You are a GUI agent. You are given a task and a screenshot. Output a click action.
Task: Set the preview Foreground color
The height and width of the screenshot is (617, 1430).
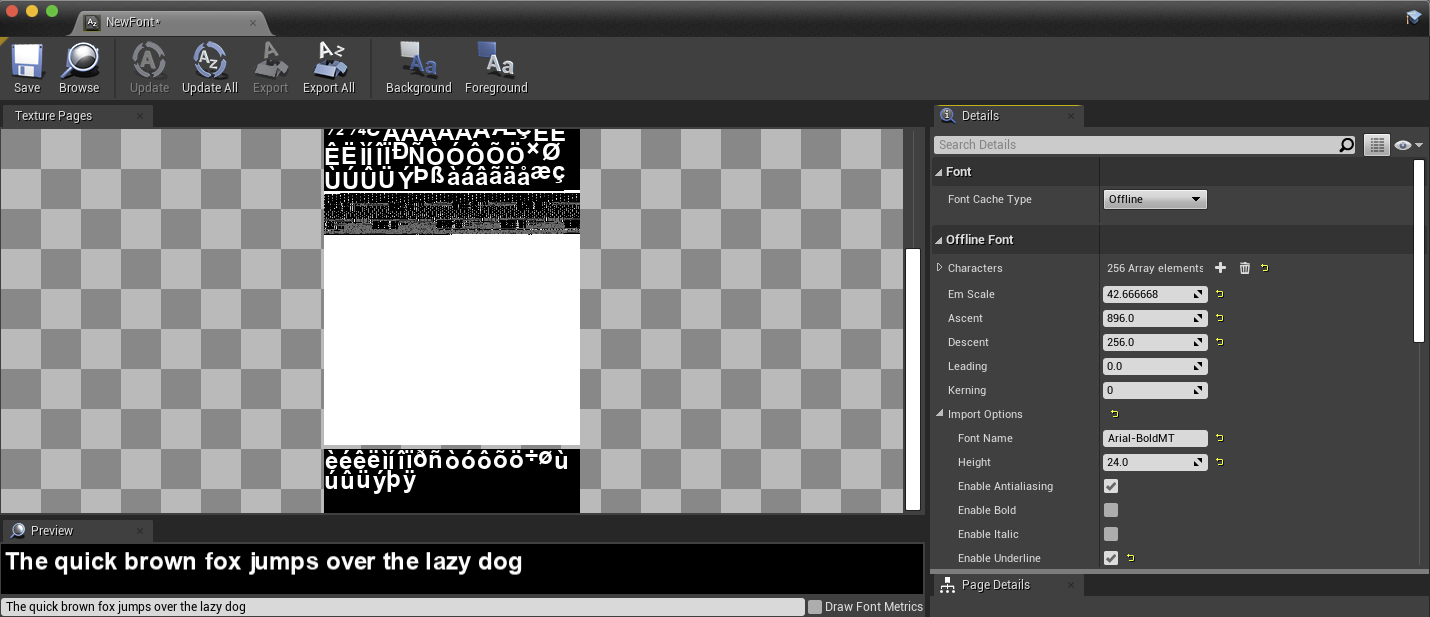[x=496, y=67]
